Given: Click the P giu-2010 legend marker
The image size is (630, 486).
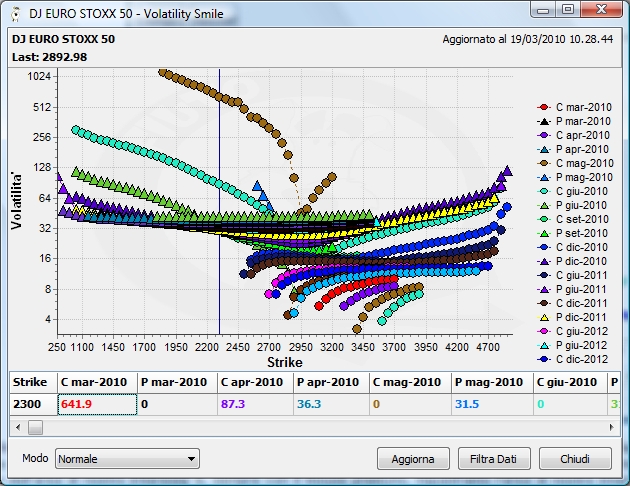Looking at the screenshot, I should click(x=544, y=205).
